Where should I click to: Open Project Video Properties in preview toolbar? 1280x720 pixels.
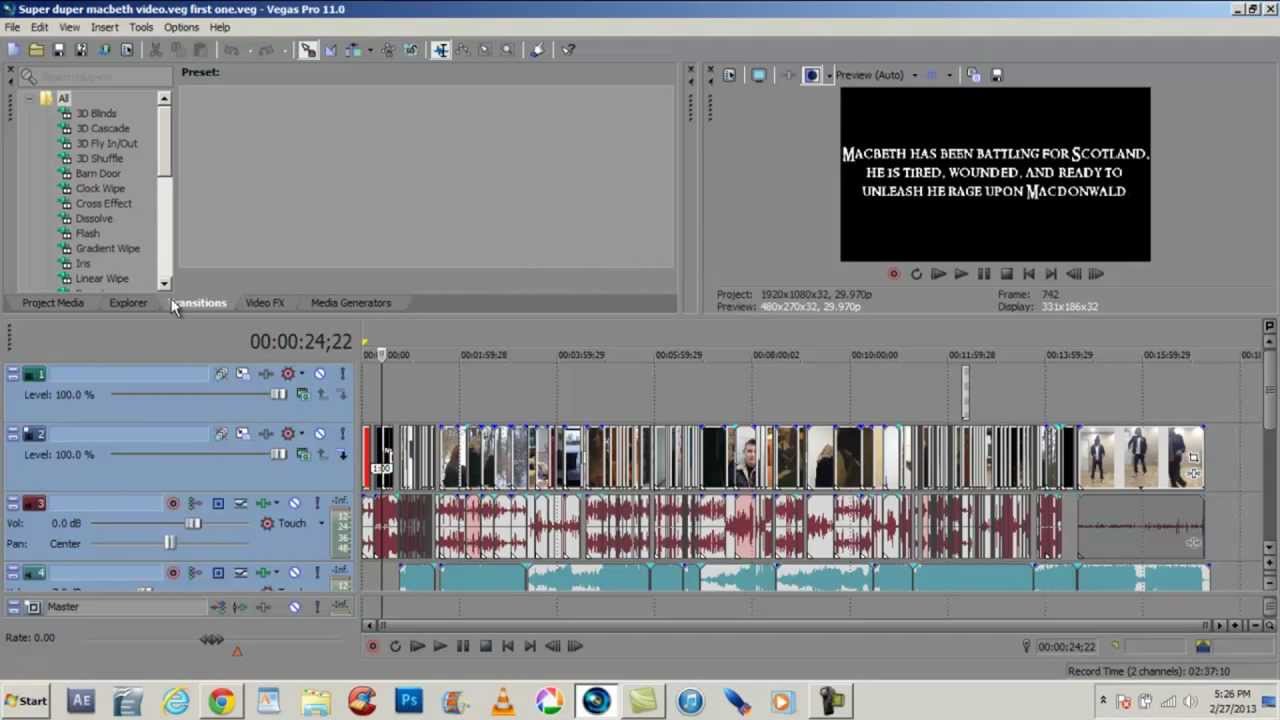click(x=729, y=75)
